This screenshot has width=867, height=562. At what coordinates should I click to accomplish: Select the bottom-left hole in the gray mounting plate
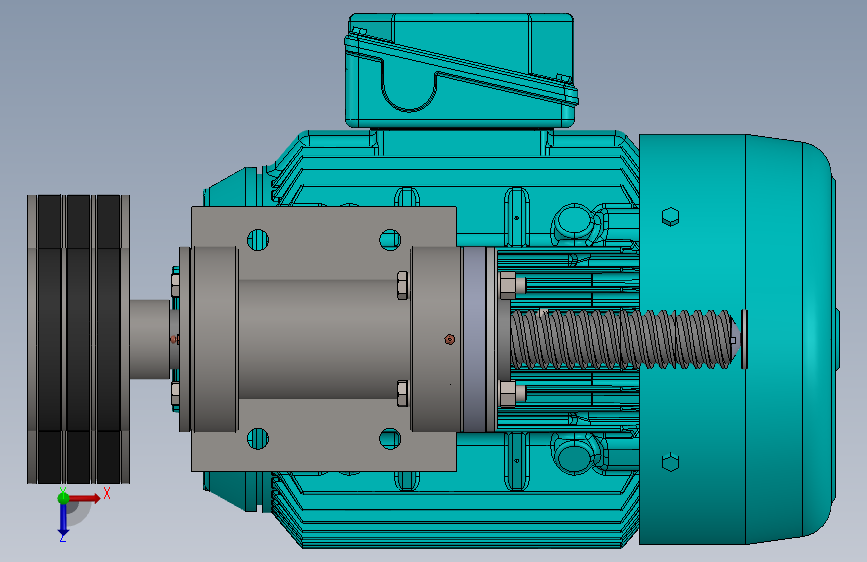pyautogui.click(x=258, y=439)
